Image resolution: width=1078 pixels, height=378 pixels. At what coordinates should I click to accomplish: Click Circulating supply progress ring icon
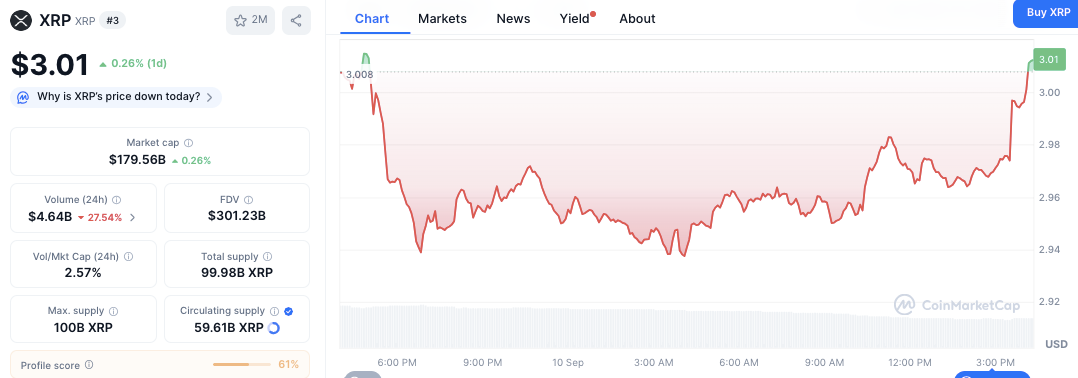pos(274,328)
